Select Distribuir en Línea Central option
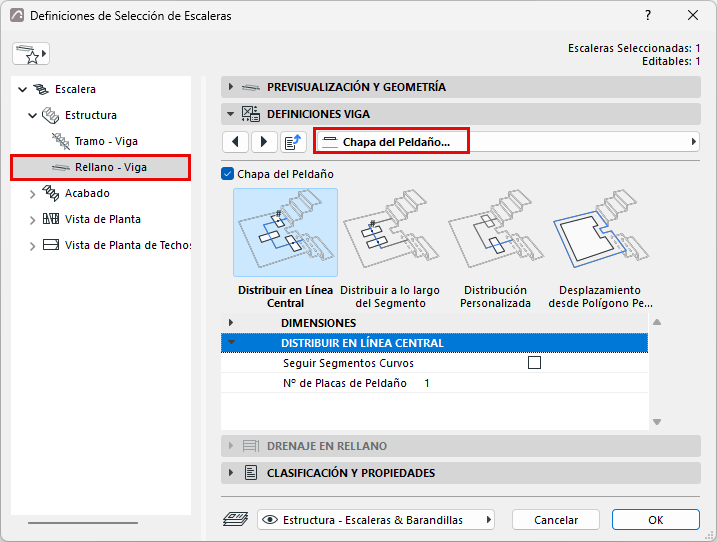Screen dimensions: 717x542 point(285,232)
